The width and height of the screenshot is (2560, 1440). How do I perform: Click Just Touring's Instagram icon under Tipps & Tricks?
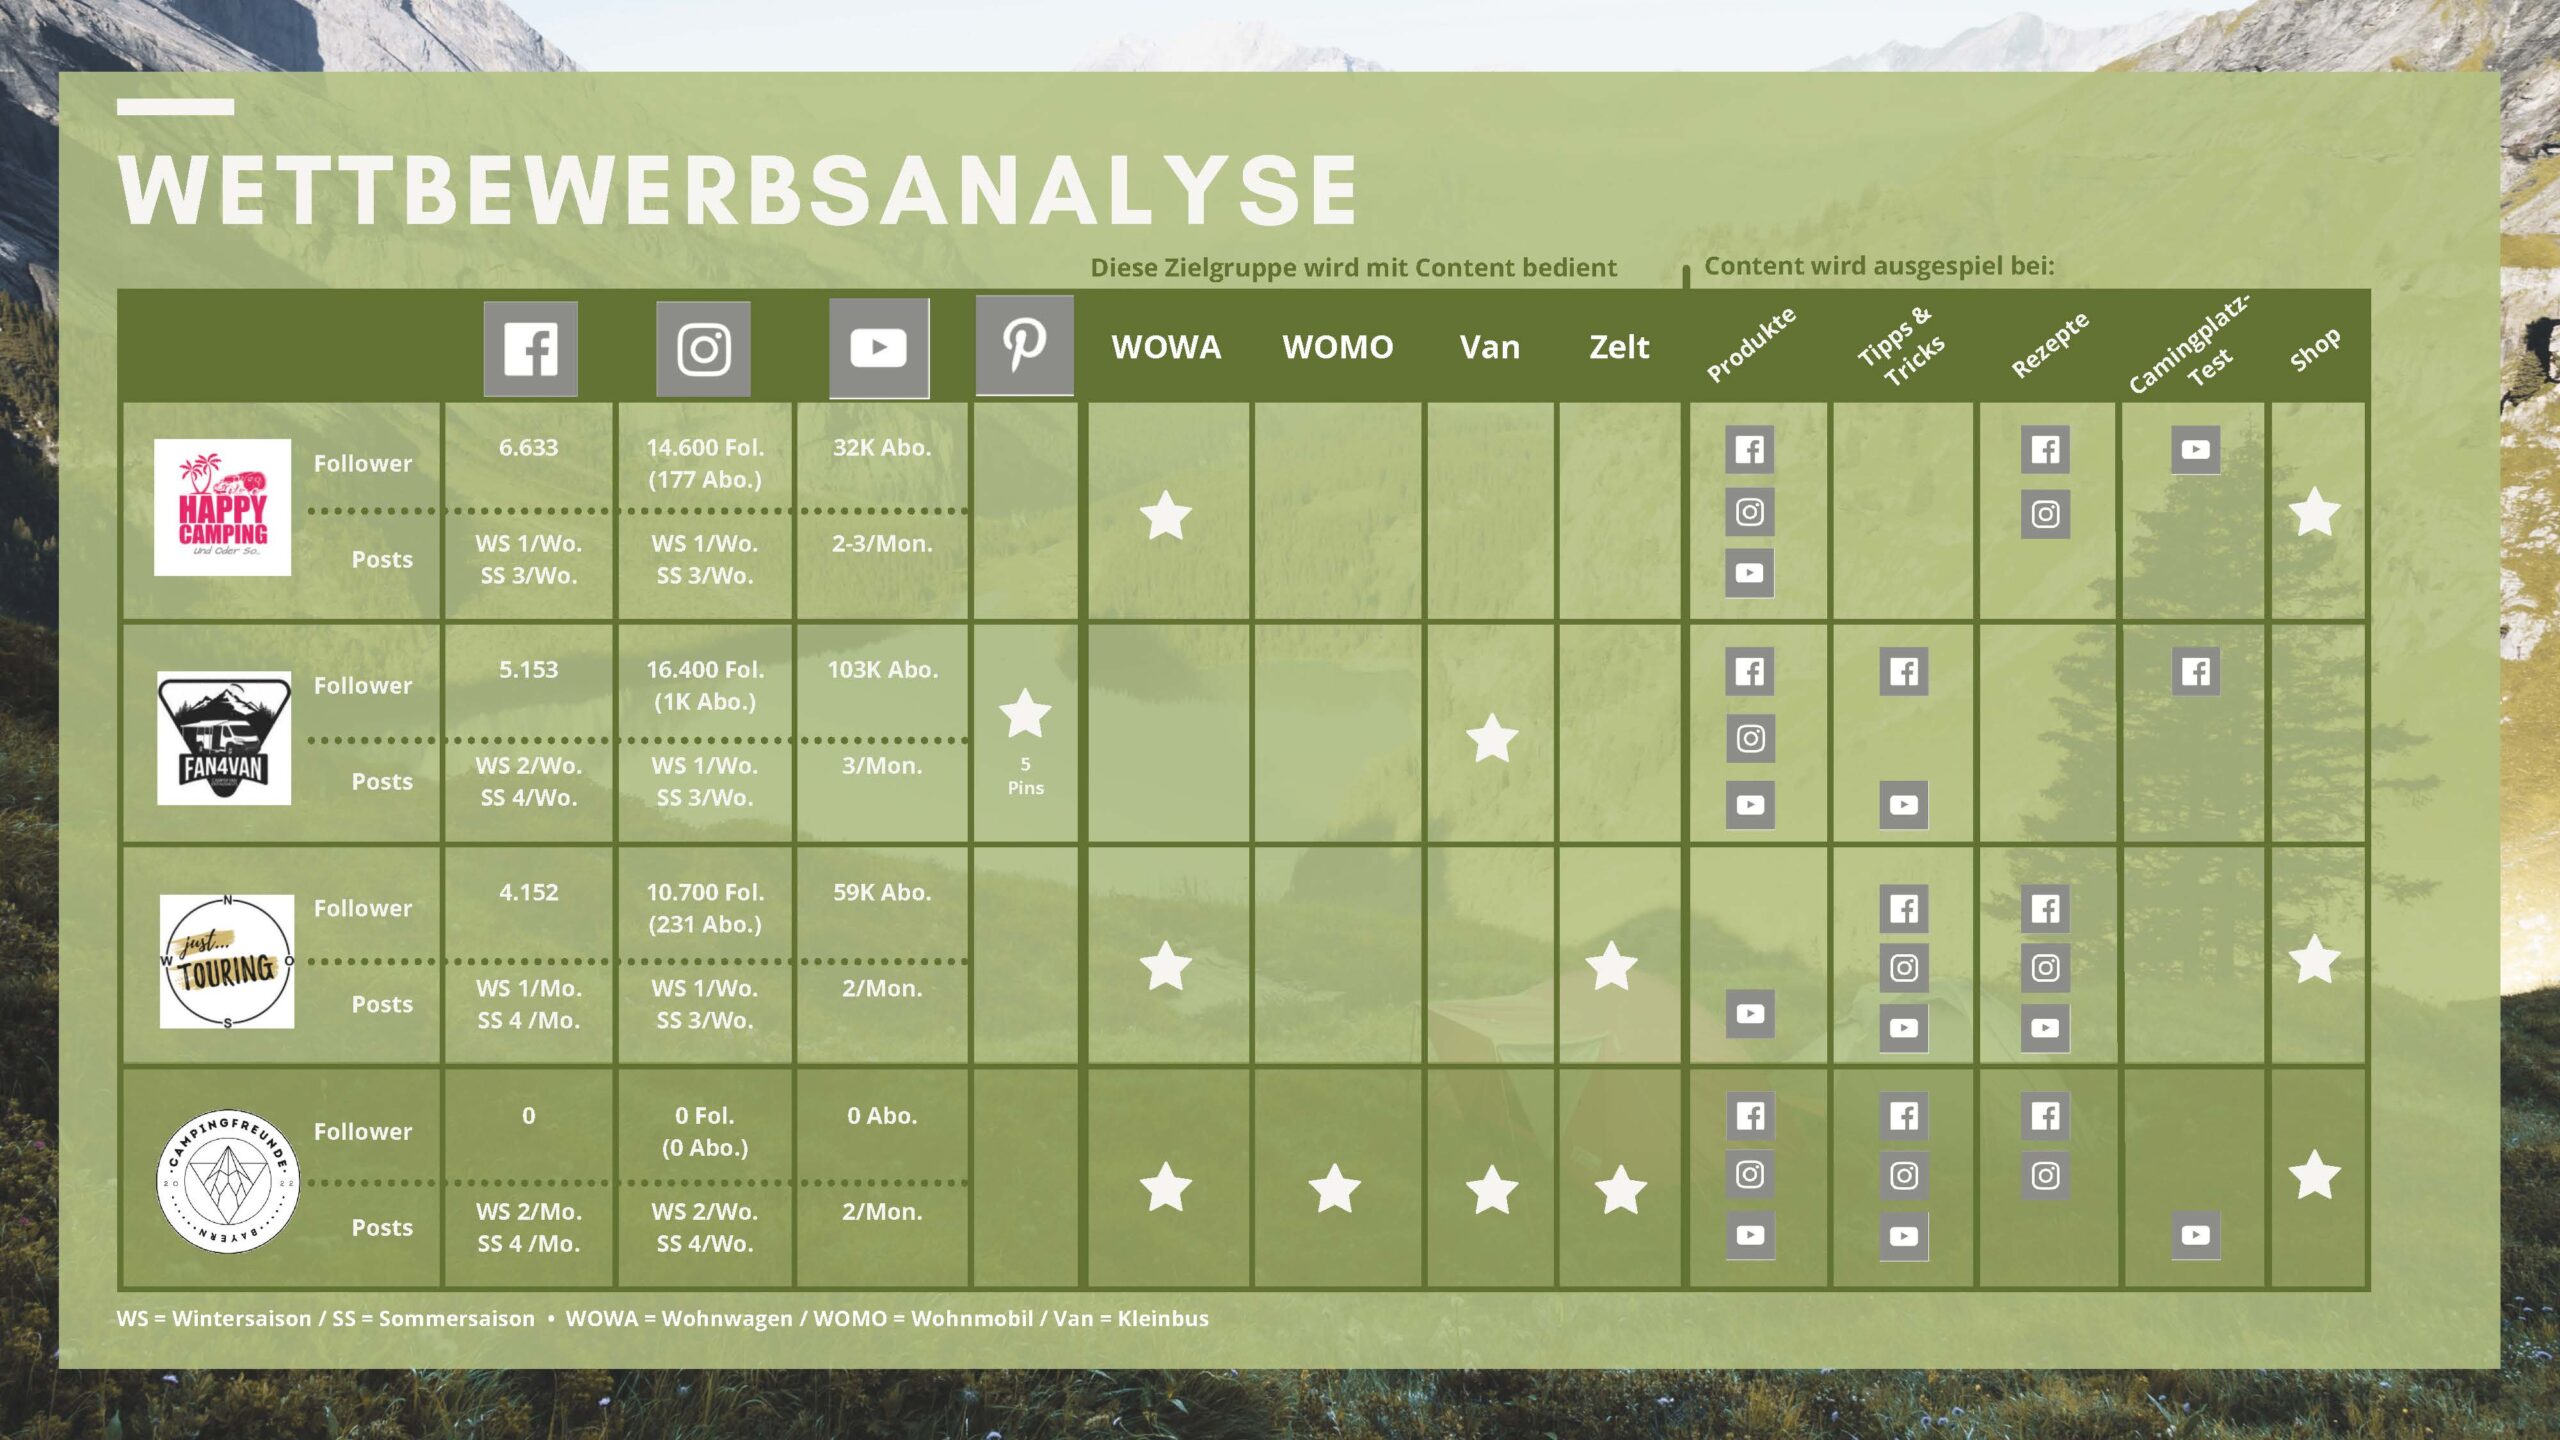click(1903, 968)
